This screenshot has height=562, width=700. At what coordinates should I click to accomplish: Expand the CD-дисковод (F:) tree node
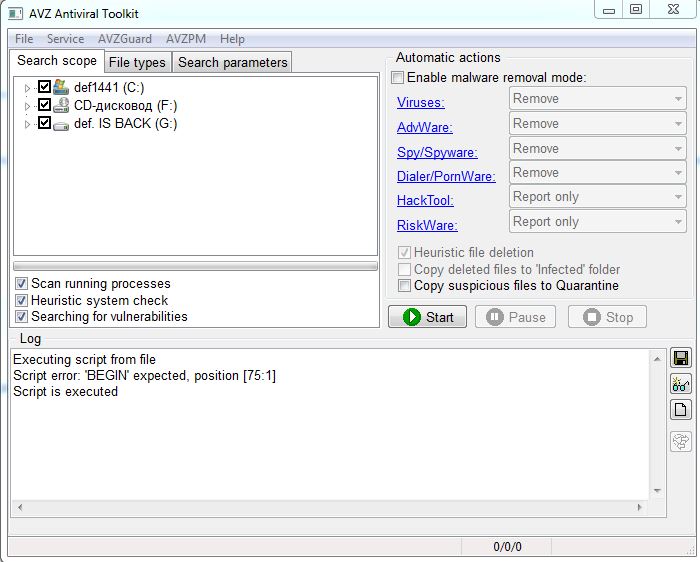click(x=27, y=106)
